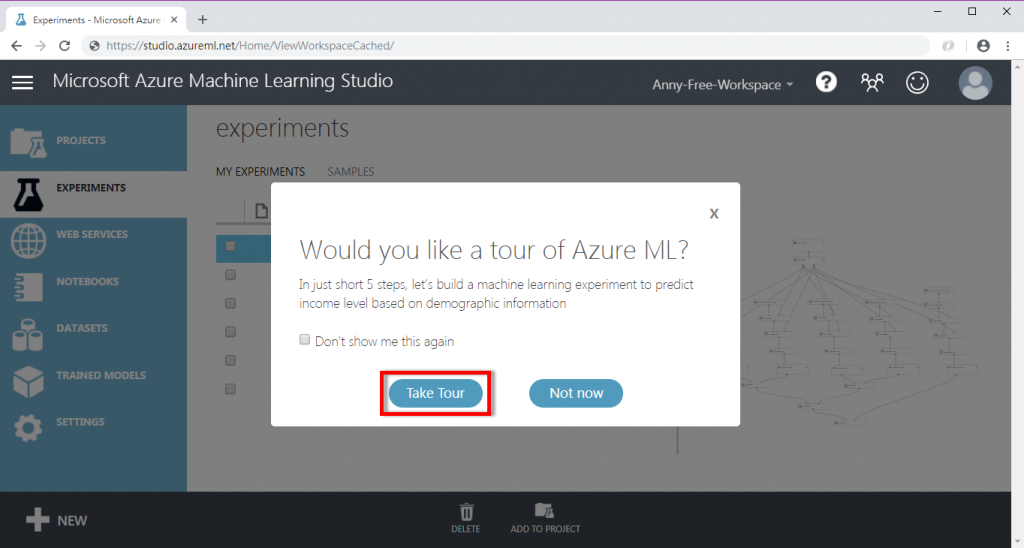Close the Experiments browser tab

click(x=174, y=20)
